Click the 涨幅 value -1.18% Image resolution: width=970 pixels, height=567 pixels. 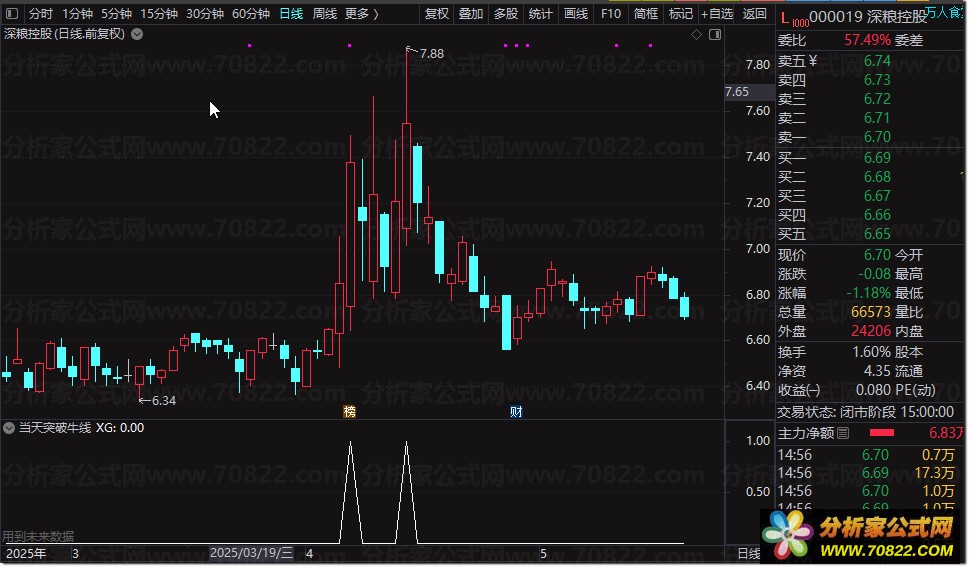tap(869, 293)
